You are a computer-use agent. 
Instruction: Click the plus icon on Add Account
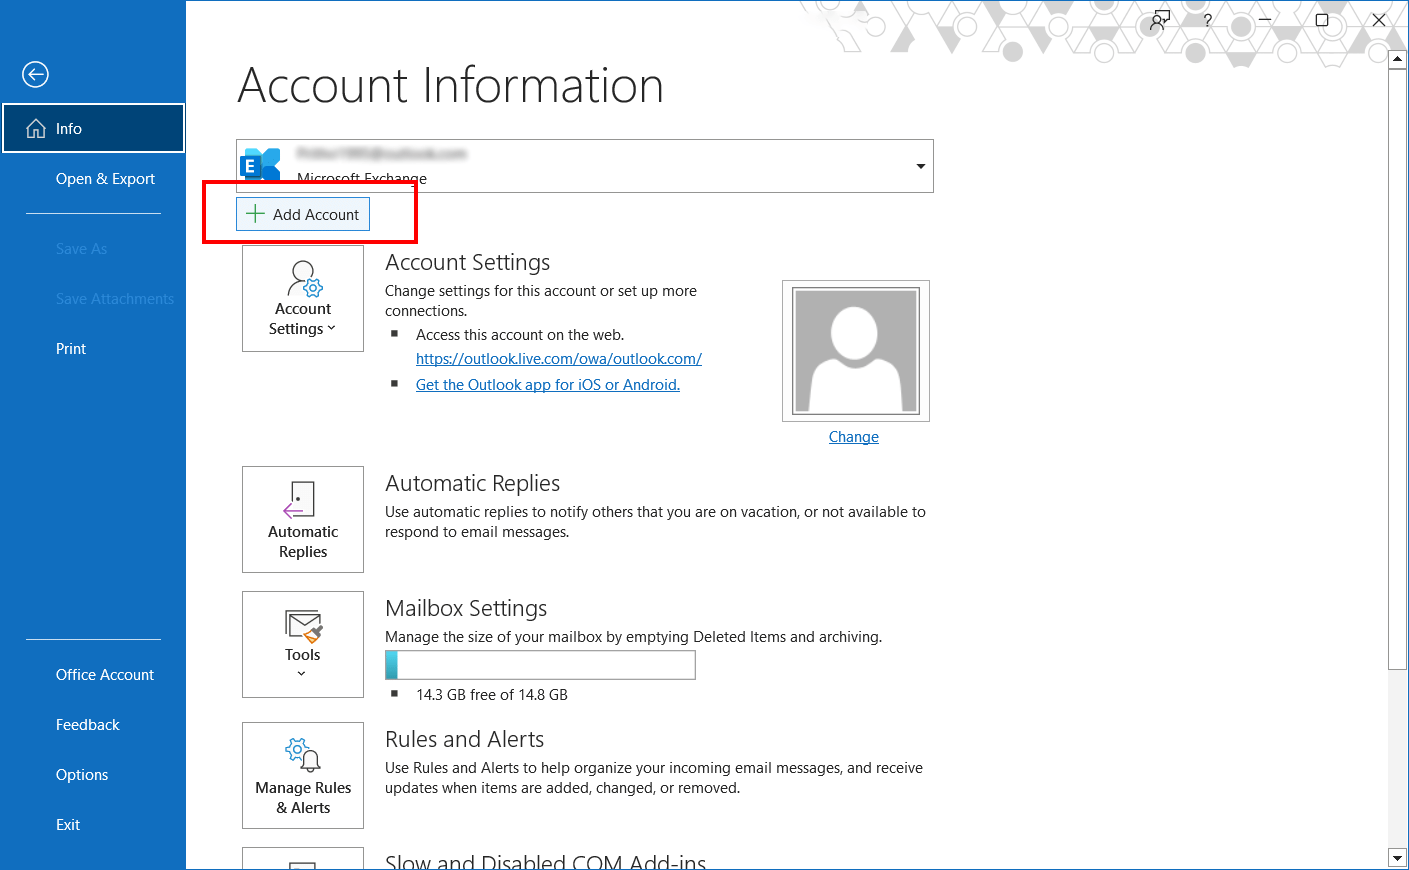pos(256,214)
